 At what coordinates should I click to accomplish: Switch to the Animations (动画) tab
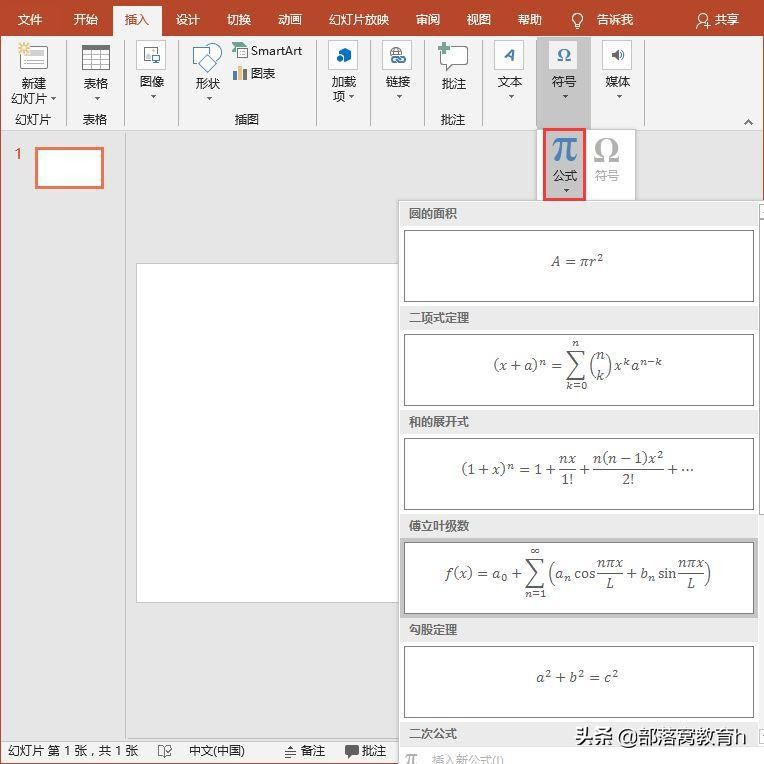[x=290, y=19]
